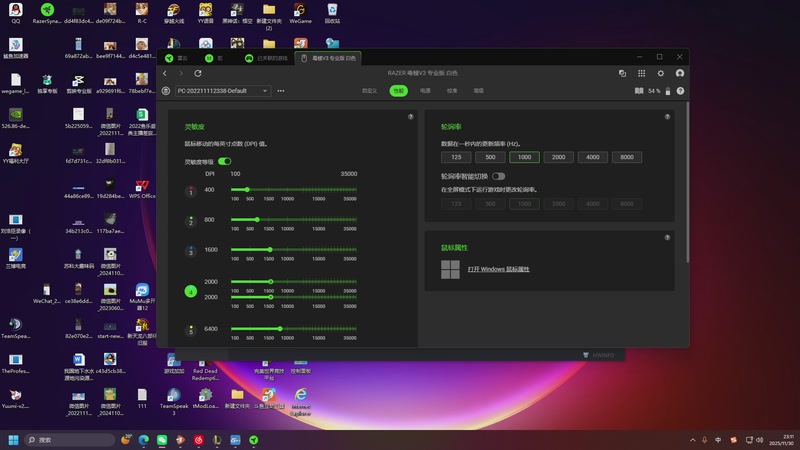
Task: Open the 高级 sub-tab
Action: [479, 91]
